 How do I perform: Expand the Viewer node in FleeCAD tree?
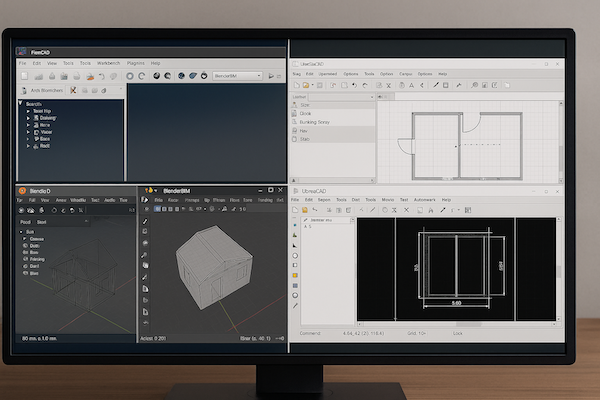click(28, 132)
